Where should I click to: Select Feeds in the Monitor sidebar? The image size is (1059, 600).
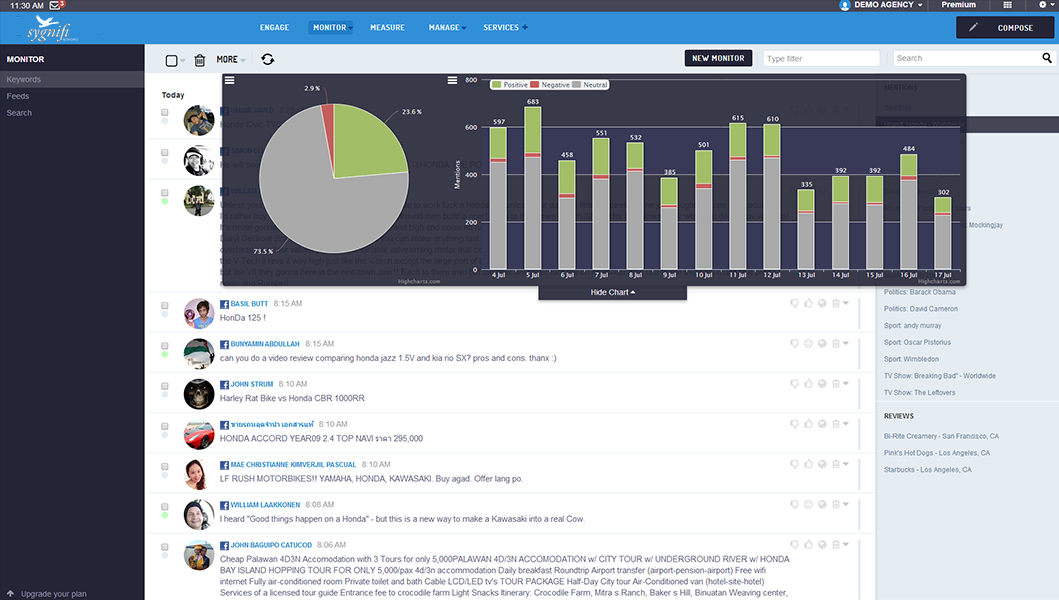(x=18, y=96)
